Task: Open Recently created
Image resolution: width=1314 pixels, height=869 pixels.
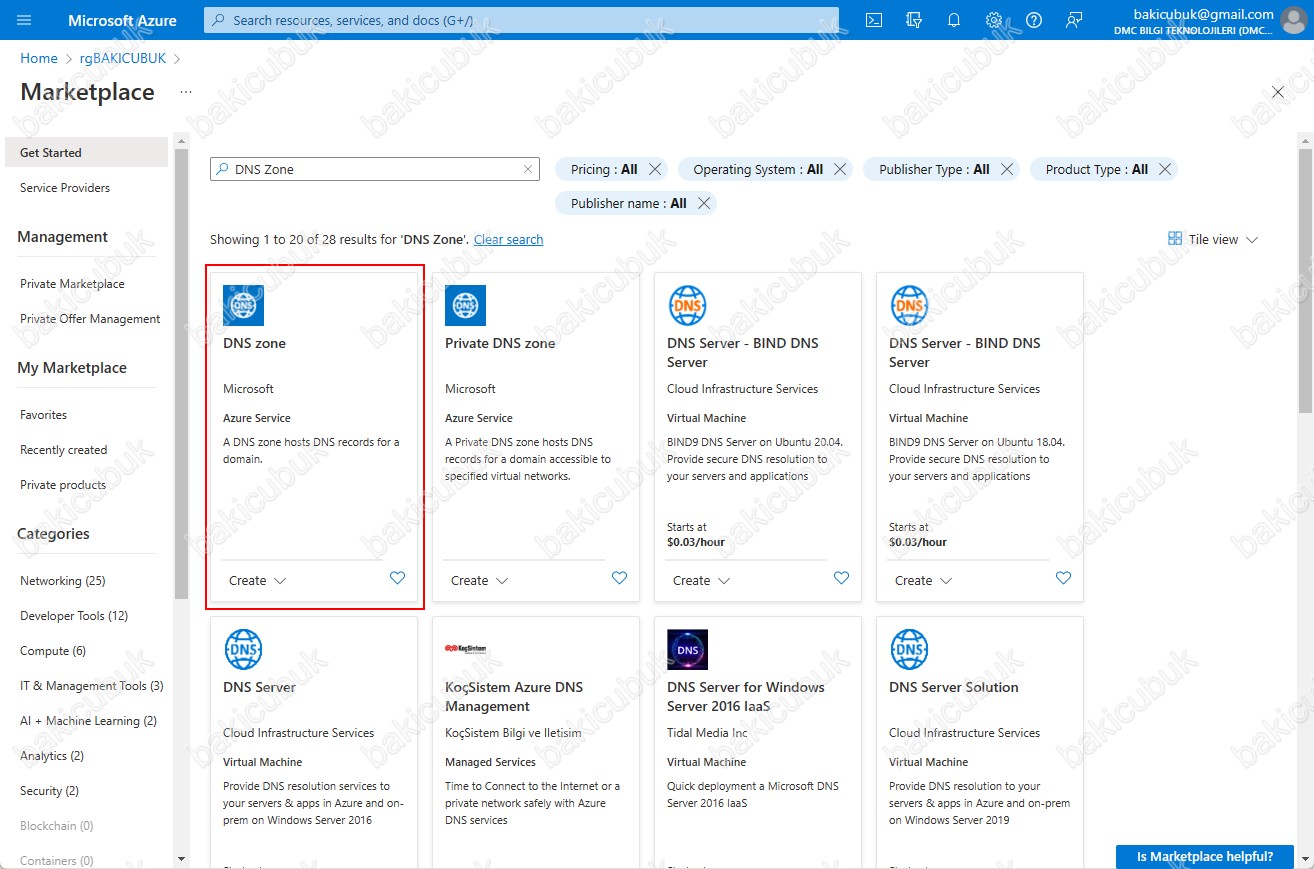Action: (63, 450)
